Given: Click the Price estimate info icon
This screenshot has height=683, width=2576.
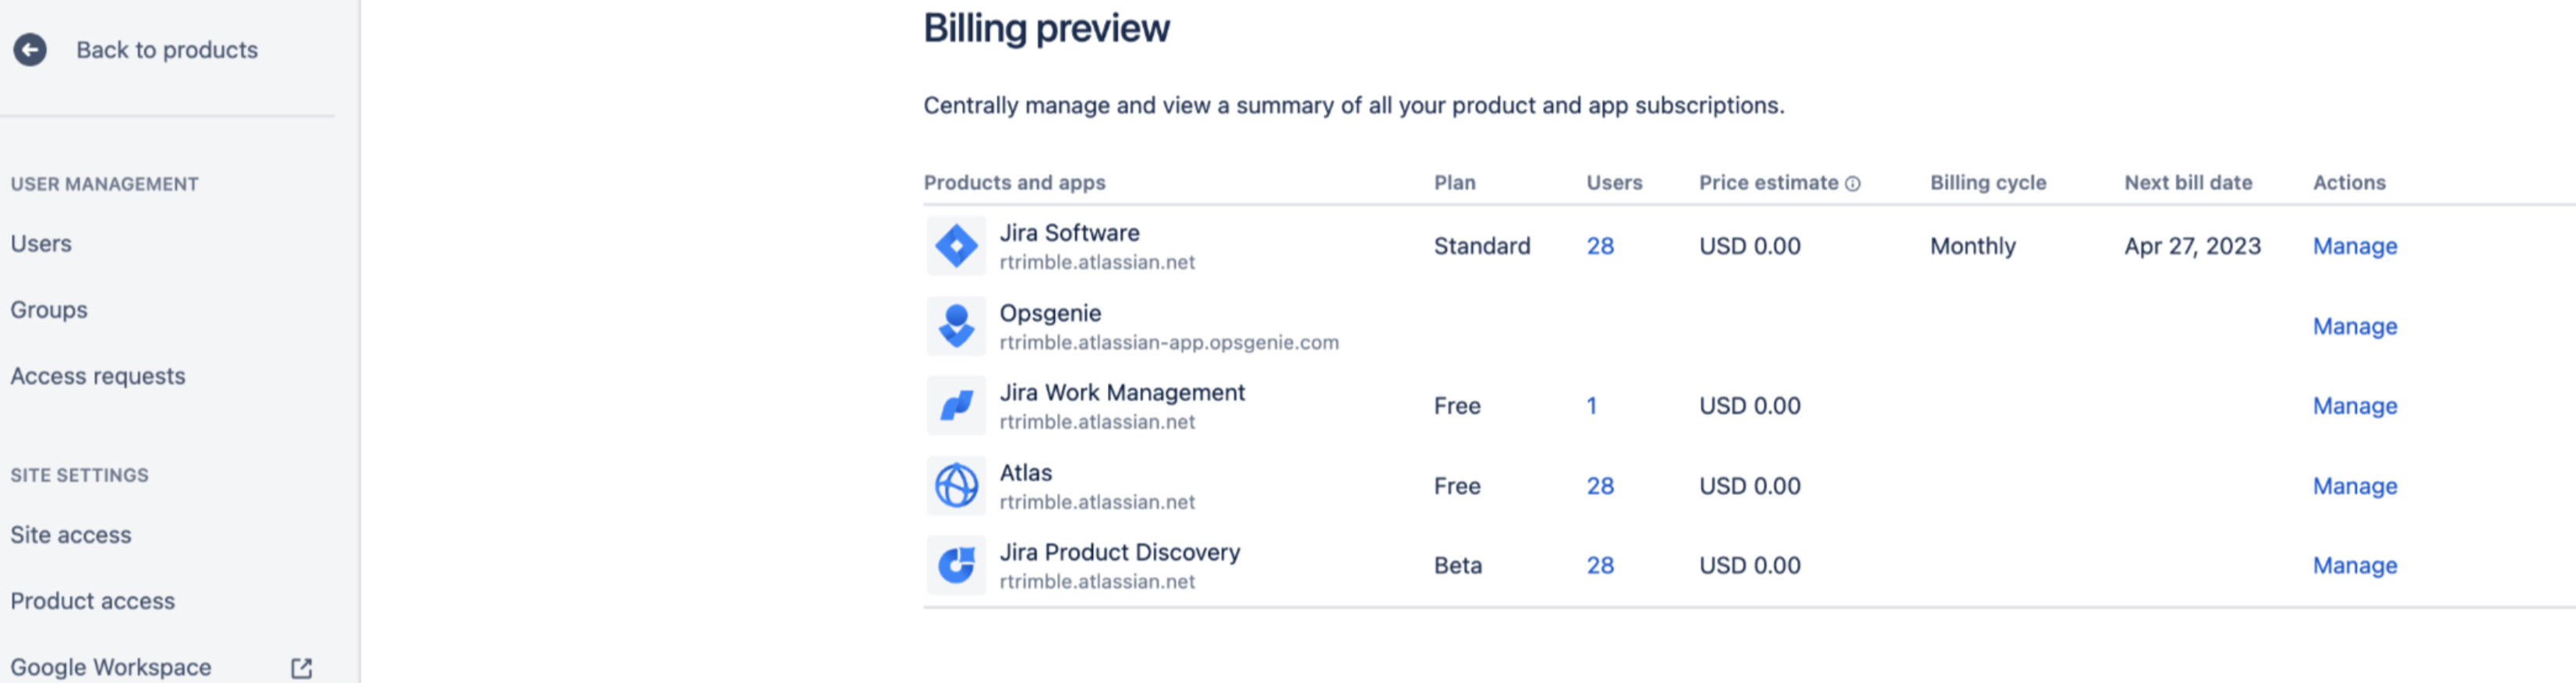Looking at the screenshot, I should pos(1852,183).
